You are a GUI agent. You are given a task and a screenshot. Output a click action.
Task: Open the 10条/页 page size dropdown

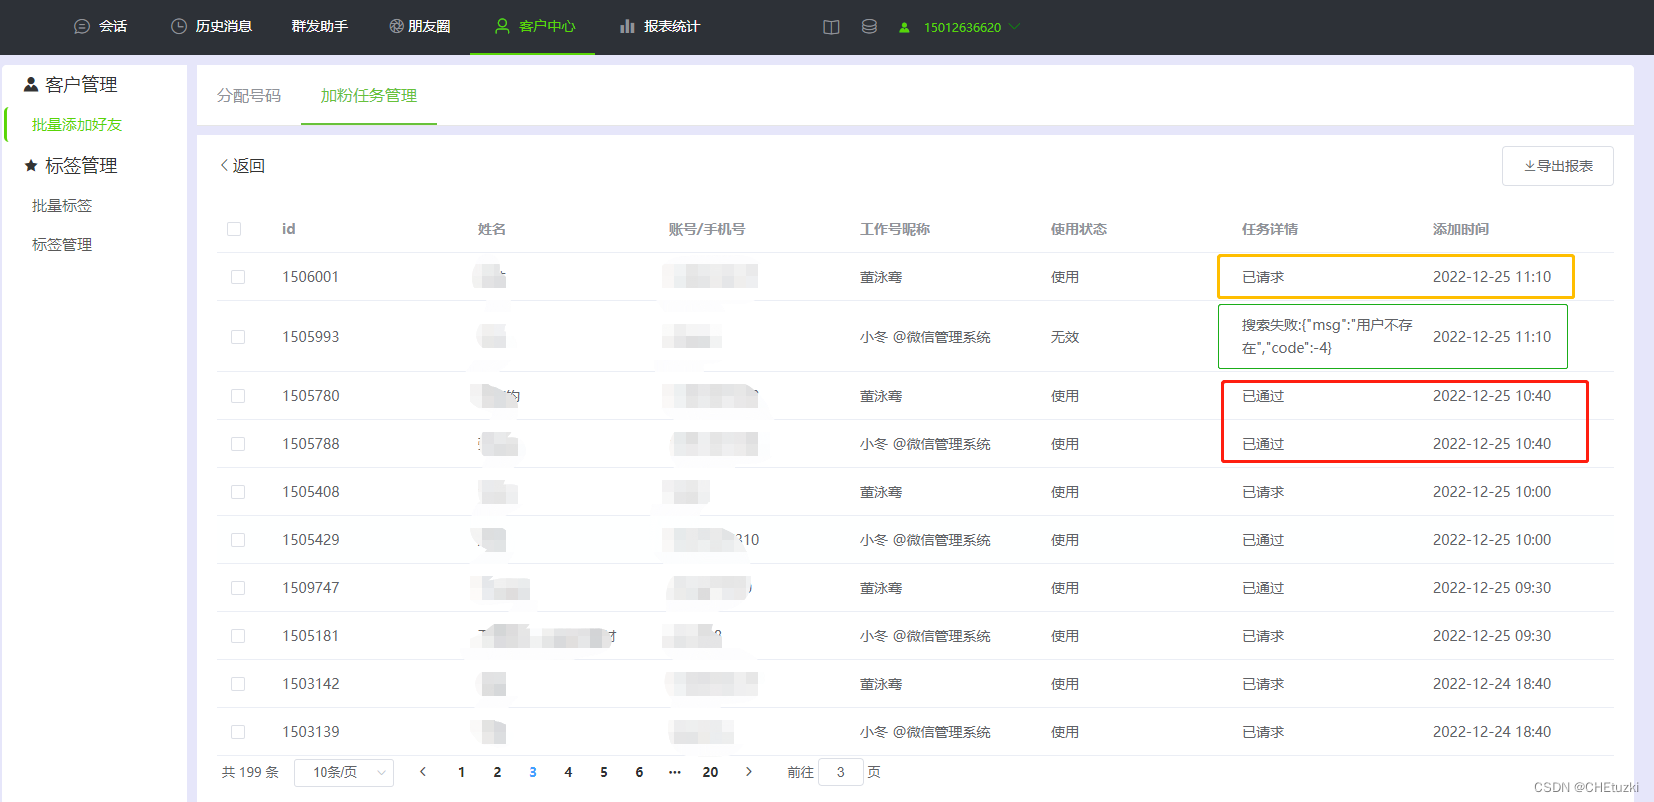pos(344,772)
